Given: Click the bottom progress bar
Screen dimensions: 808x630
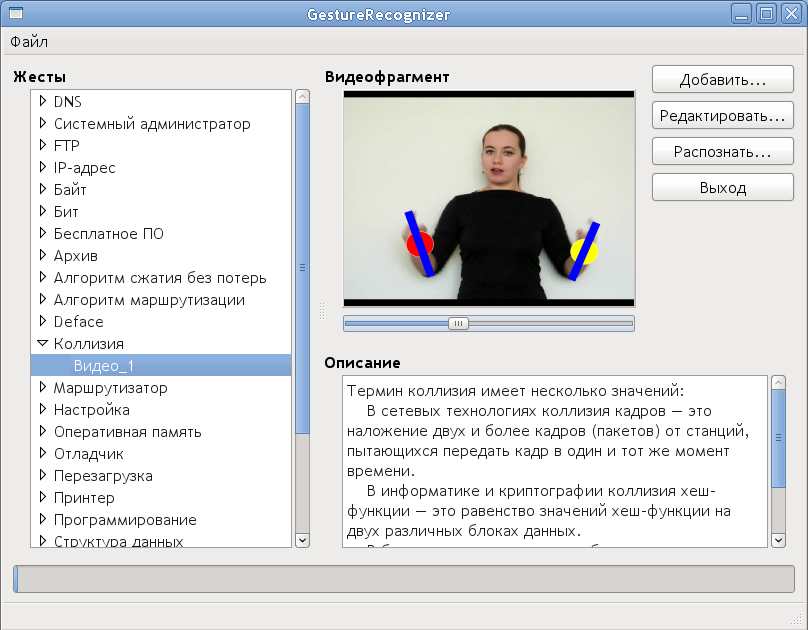Looking at the screenshot, I should [x=404, y=579].
